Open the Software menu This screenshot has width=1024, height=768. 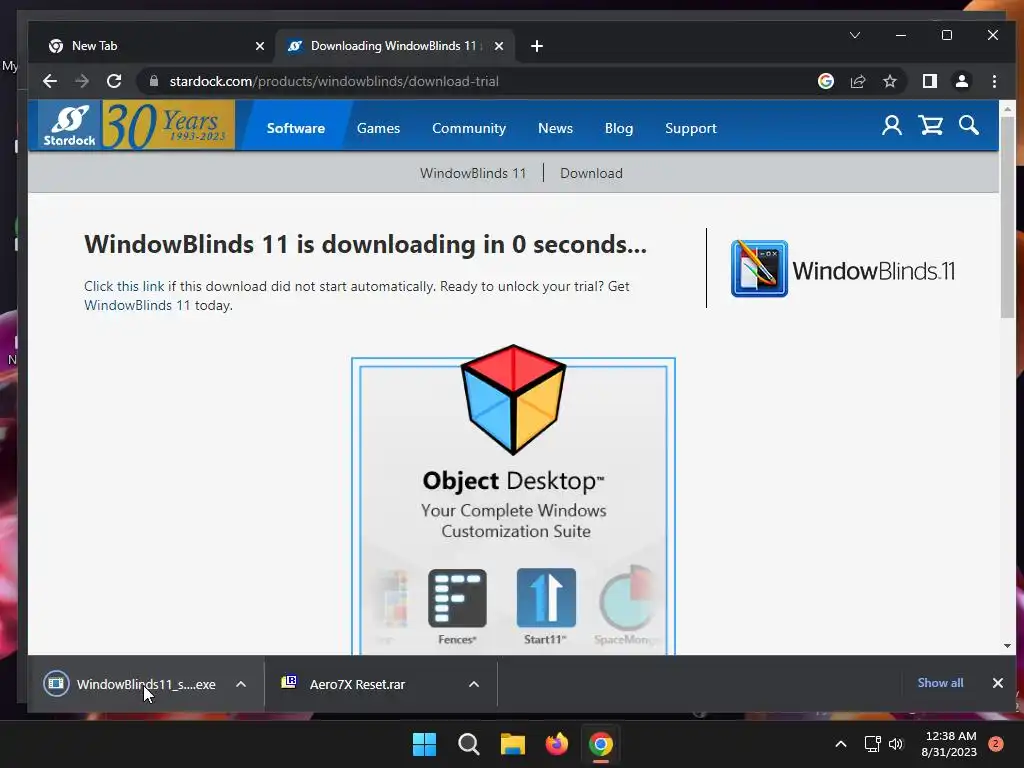click(296, 128)
